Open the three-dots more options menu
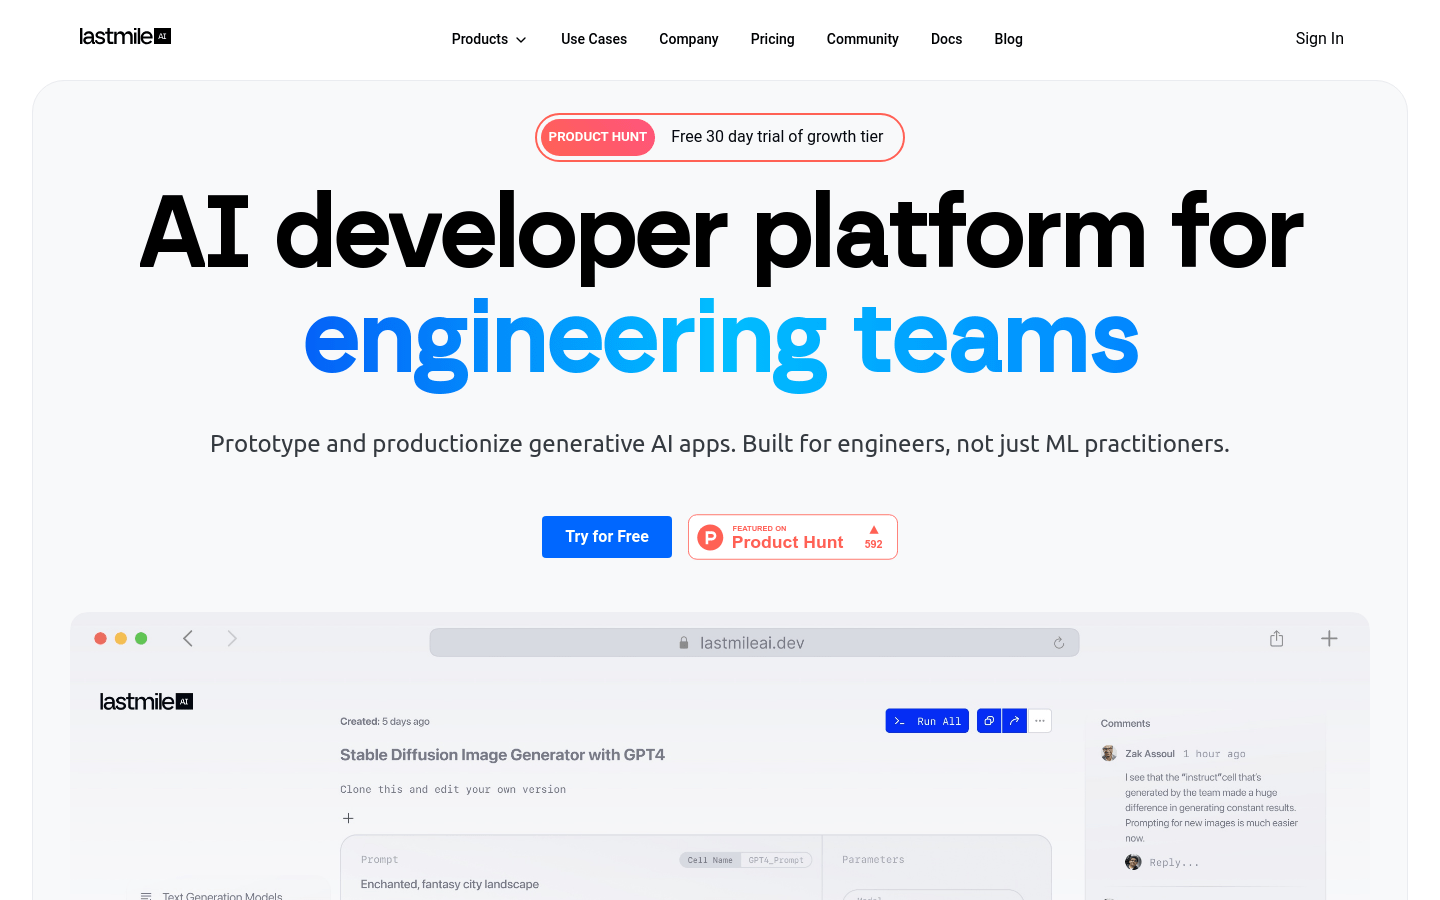Image resolution: width=1440 pixels, height=900 pixels. (x=1040, y=721)
